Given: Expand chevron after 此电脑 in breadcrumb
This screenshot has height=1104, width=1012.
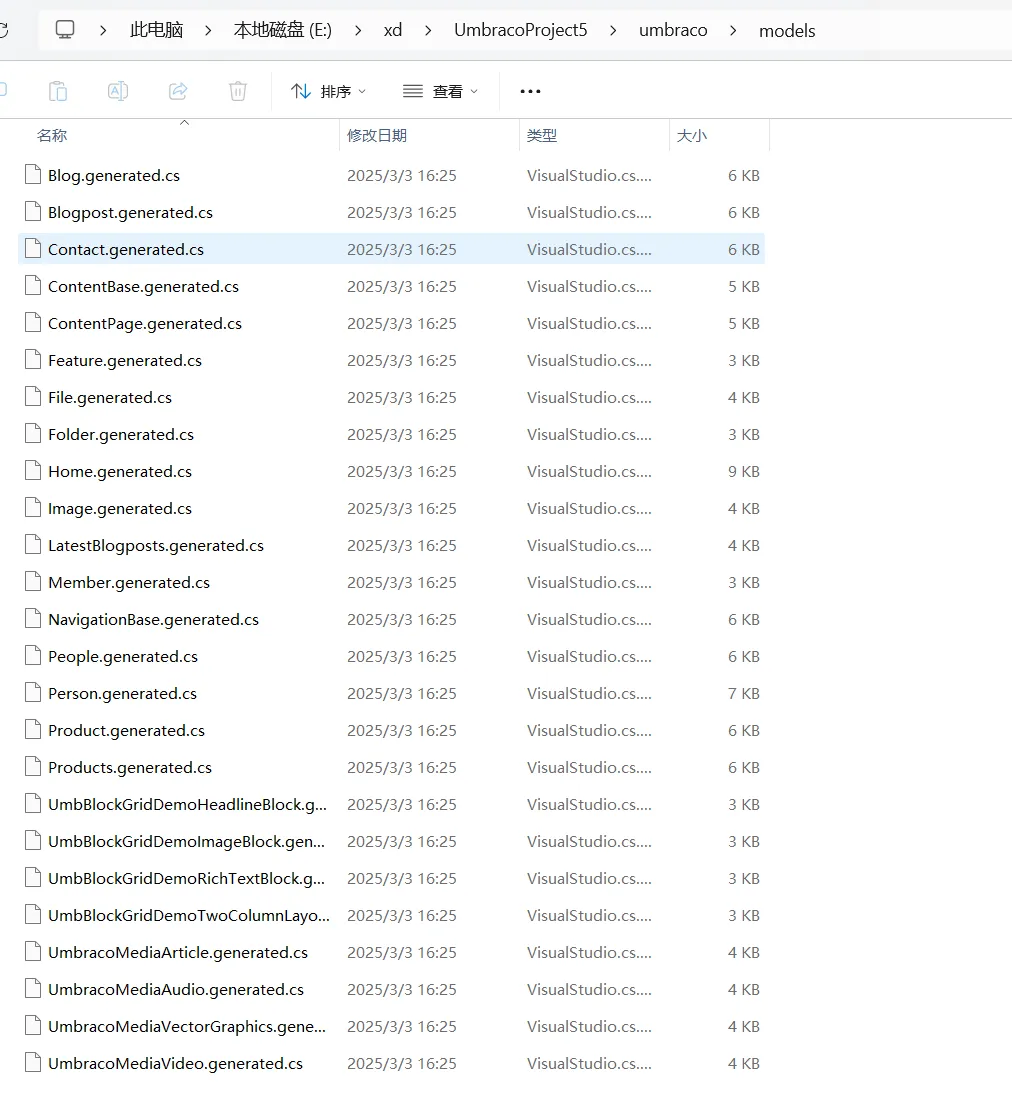Looking at the screenshot, I should (x=208, y=30).
